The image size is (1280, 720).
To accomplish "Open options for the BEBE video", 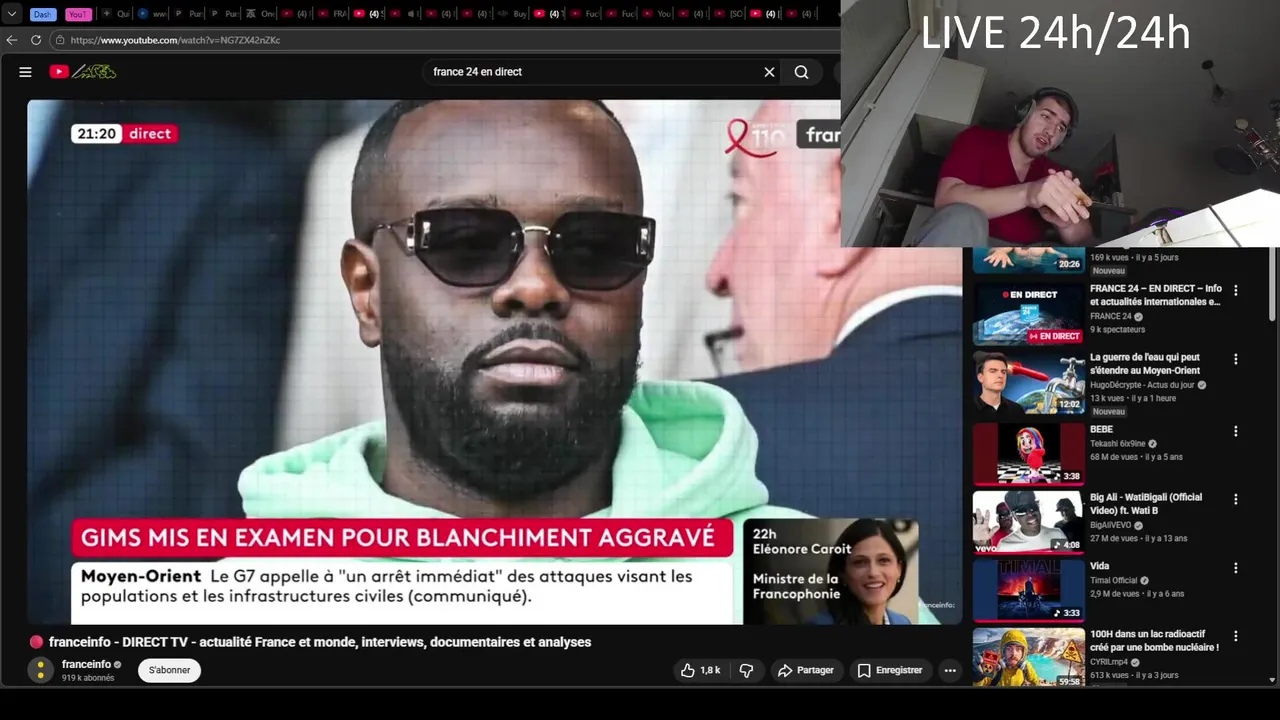I will [x=1235, y=431].
